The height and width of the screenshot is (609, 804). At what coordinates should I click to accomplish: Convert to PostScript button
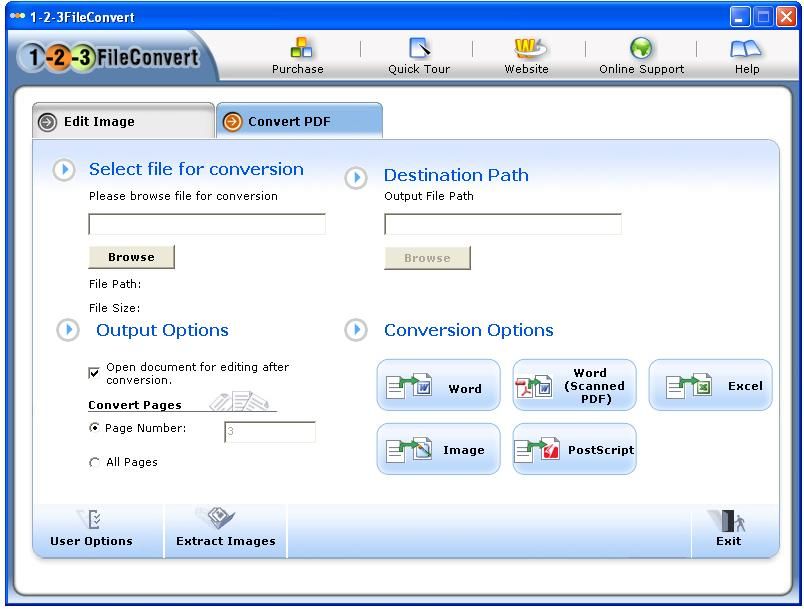pyautogui.click(x=574, y=449)
